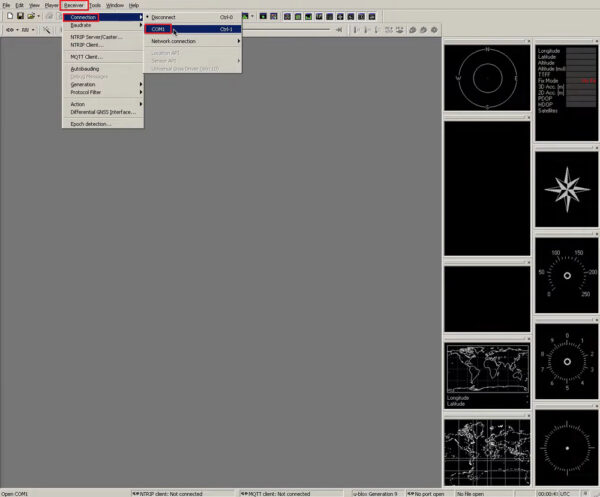Choose COM1 from the Connection submenu
Viewport: 600px width, 497px height.
pyautogui.click(x=160, y=29)
